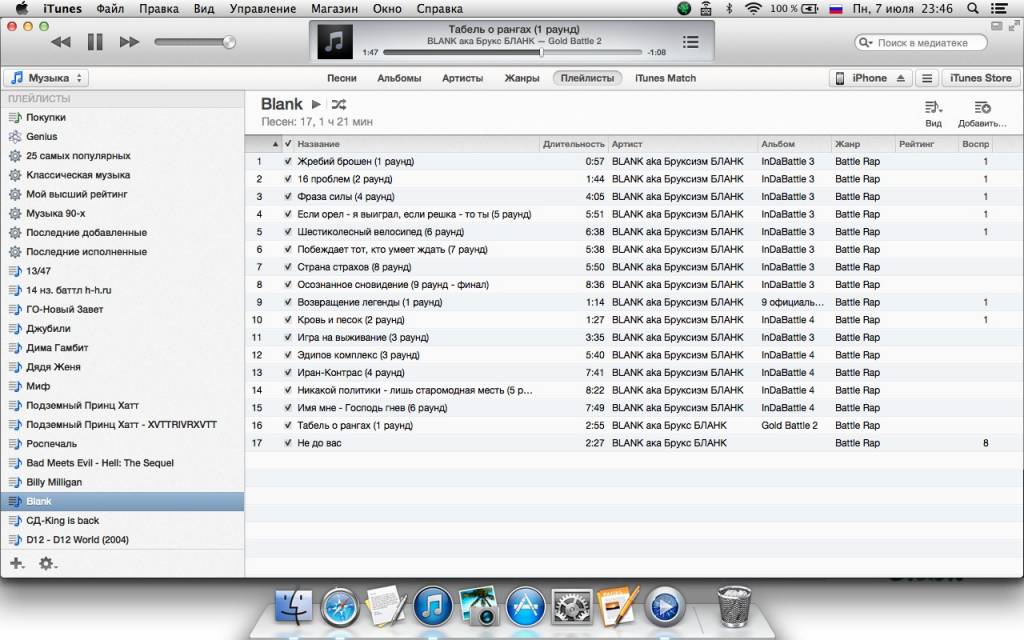Create a new playlist with plus button
This screenshot has width=1024, height=640.
[17, 563]
